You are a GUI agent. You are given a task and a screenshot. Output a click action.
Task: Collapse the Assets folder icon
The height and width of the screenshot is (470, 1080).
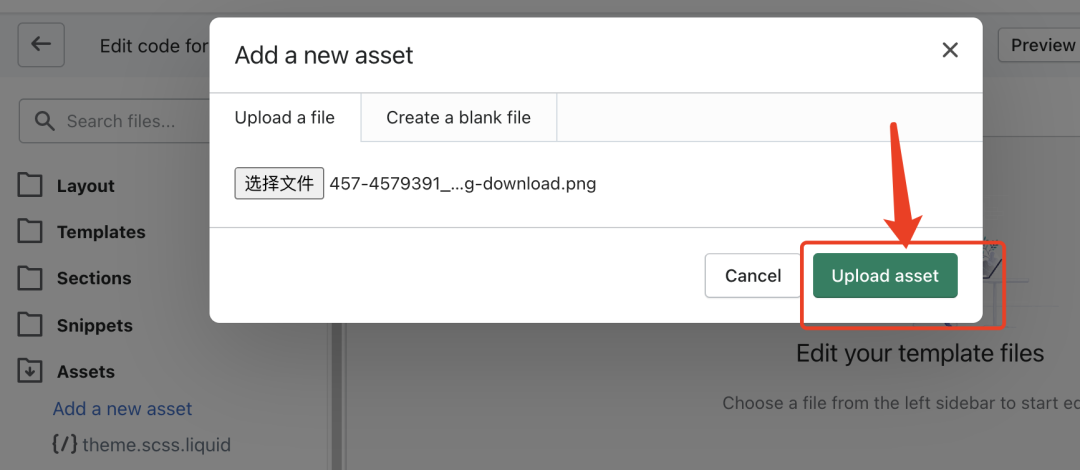(x=30, y=371)
